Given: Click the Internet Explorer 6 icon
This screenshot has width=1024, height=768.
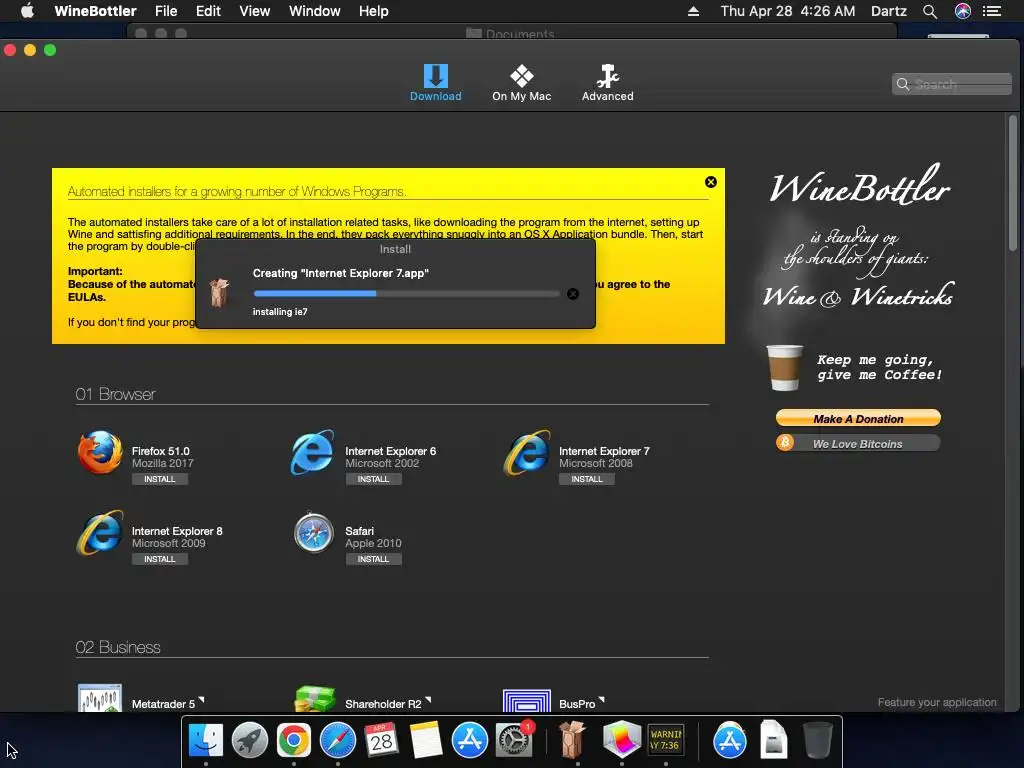Looking at the screenshot, I should tap(313, 452).
